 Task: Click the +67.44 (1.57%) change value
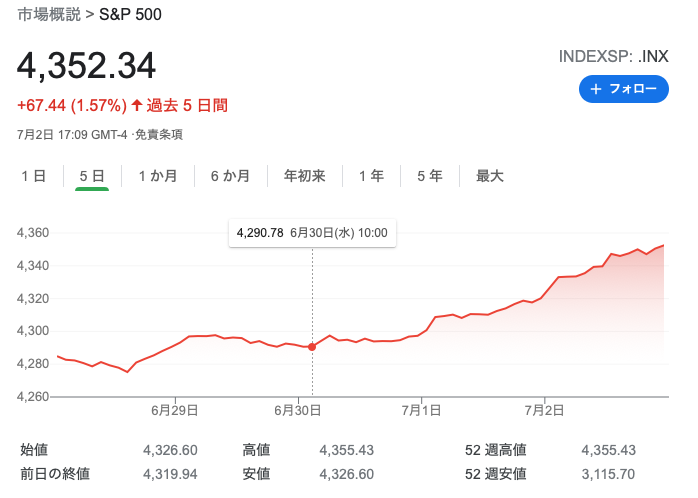tap(72, 106)
